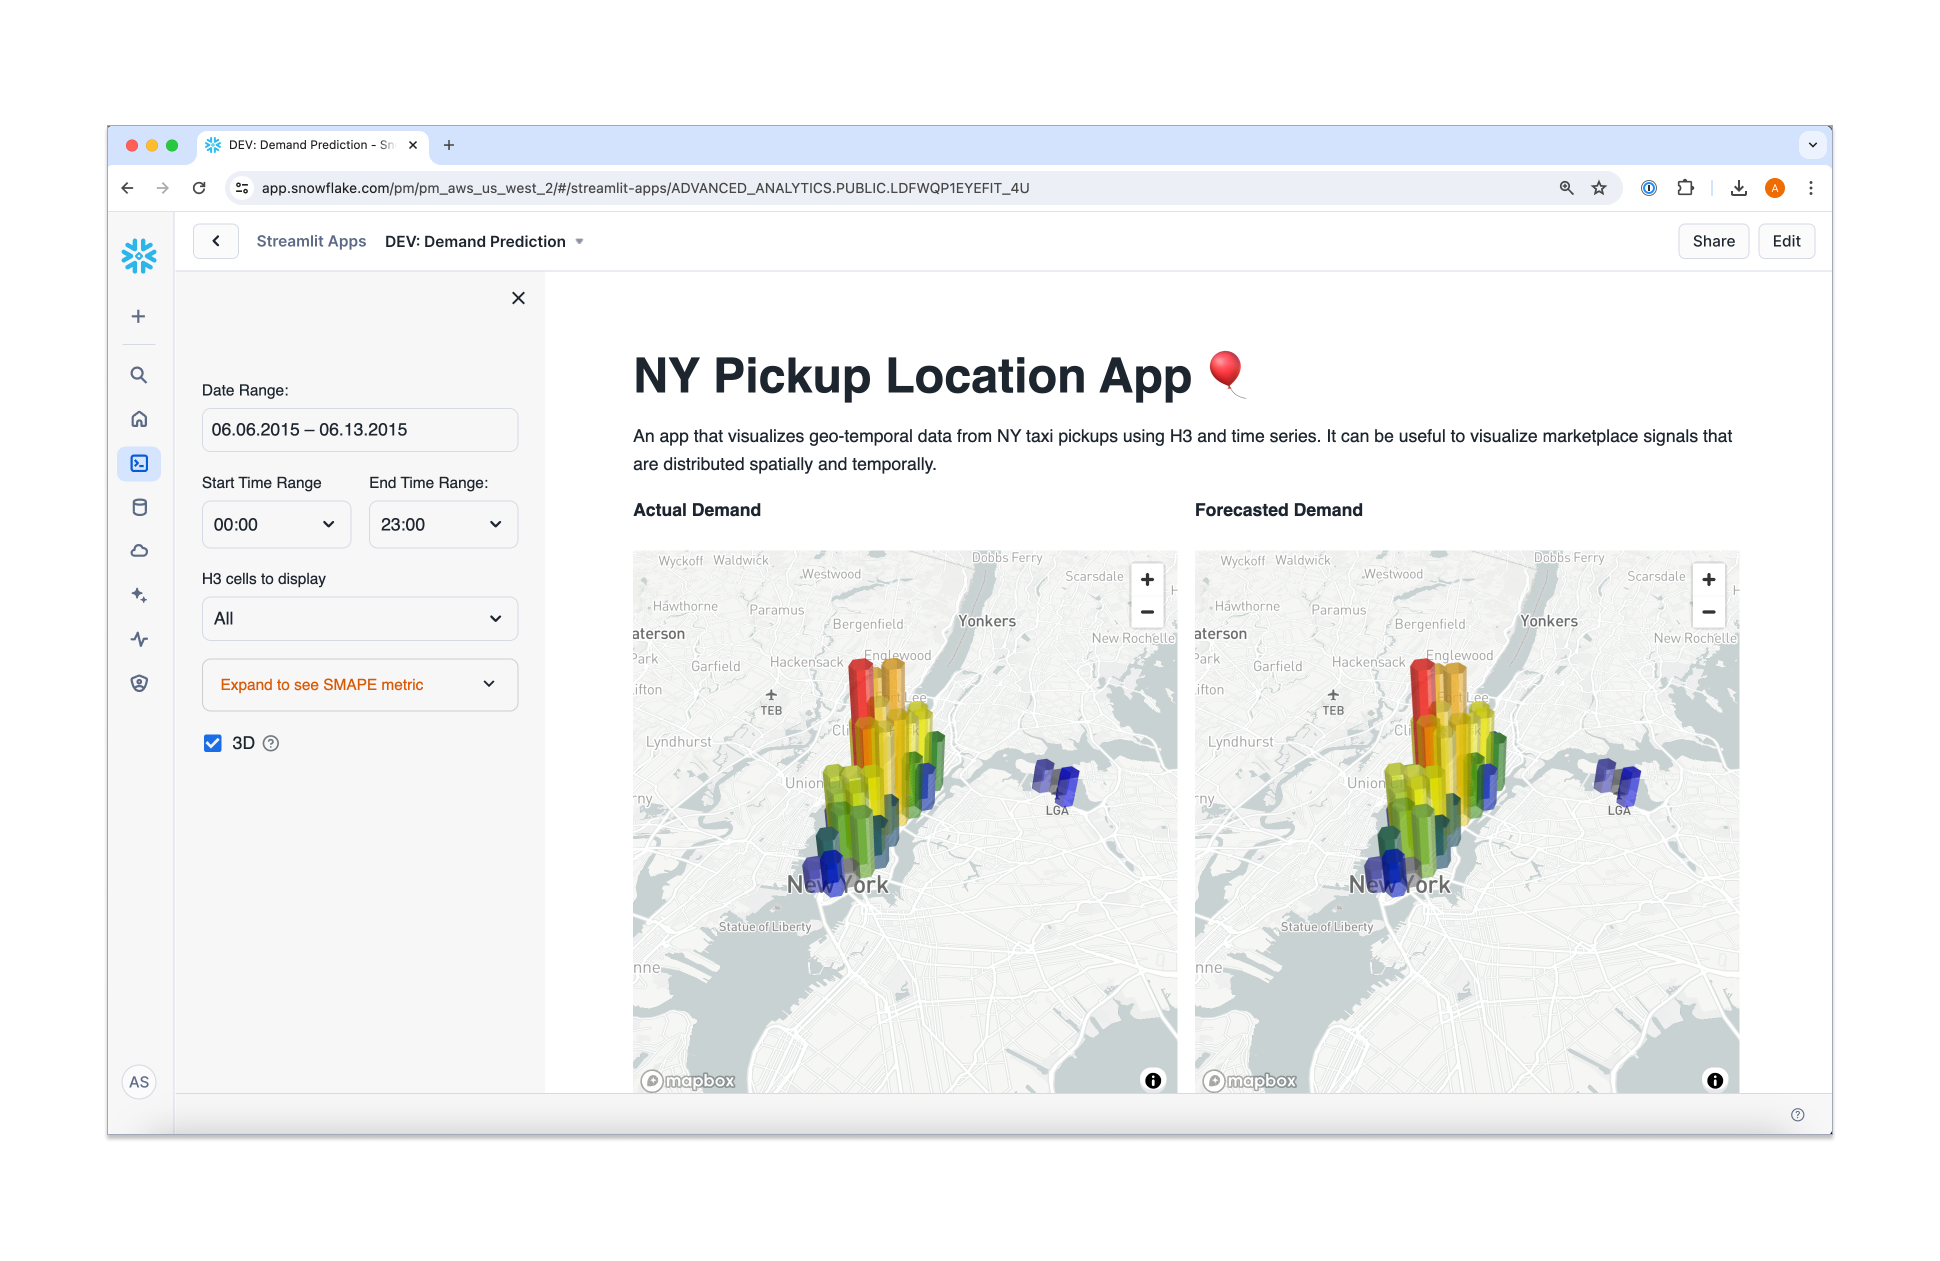Open the Admin shield icon

pyautogui.click(x=139, y=683)
